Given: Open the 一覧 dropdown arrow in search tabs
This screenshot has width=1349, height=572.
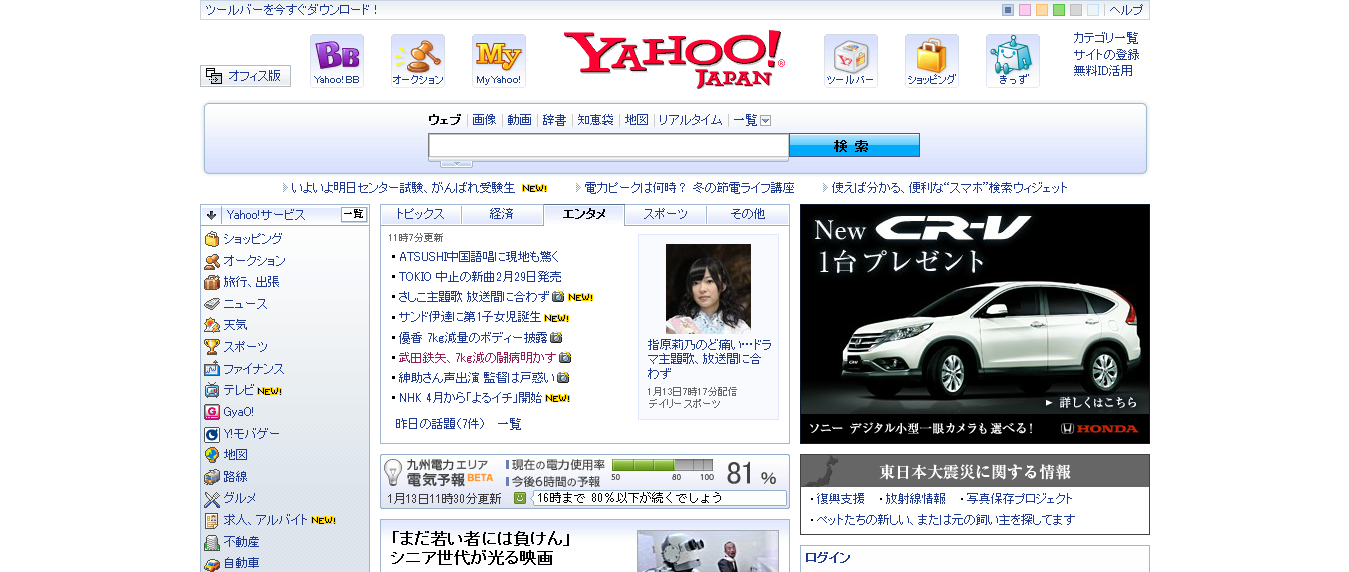Looking at the screenshot, I should (766, 120).
